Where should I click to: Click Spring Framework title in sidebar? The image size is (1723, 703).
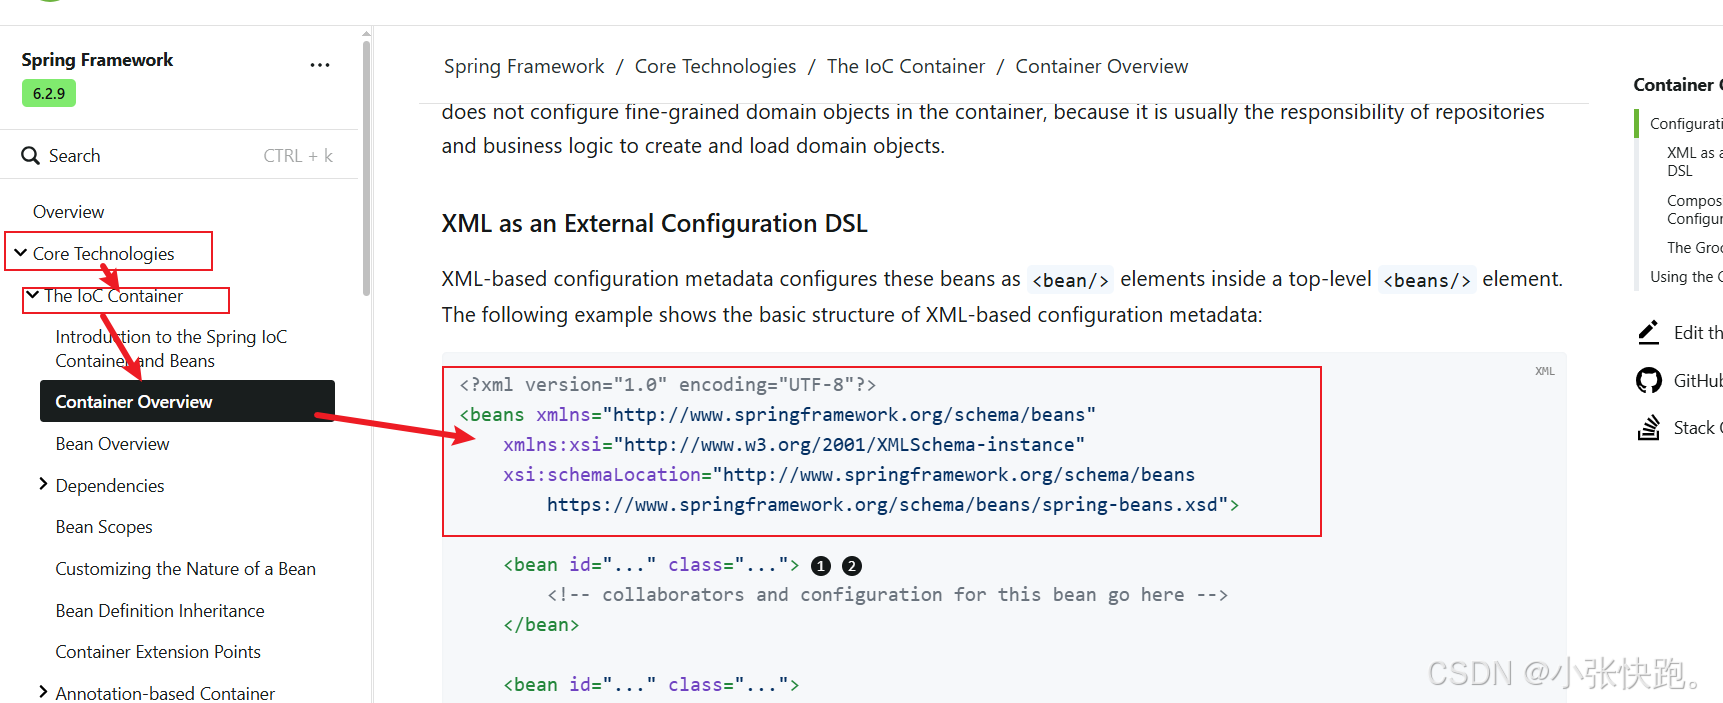[97, 60]
